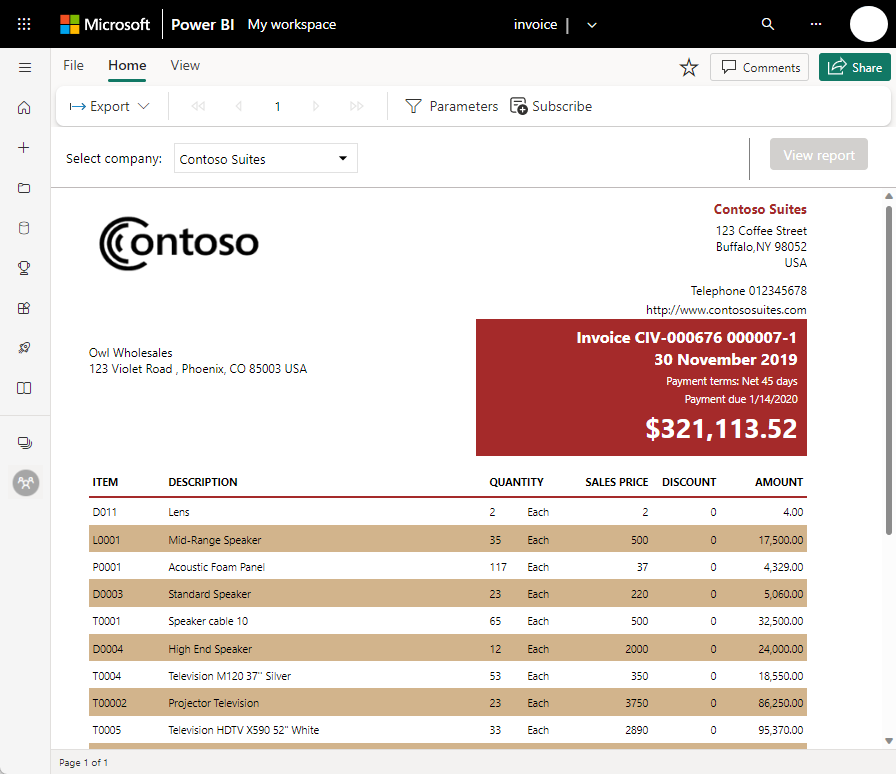Open My workspace avatar icon in sidebar
Image resolution: width=896 pixels, height=774 pixels.
tap(26, 483)
